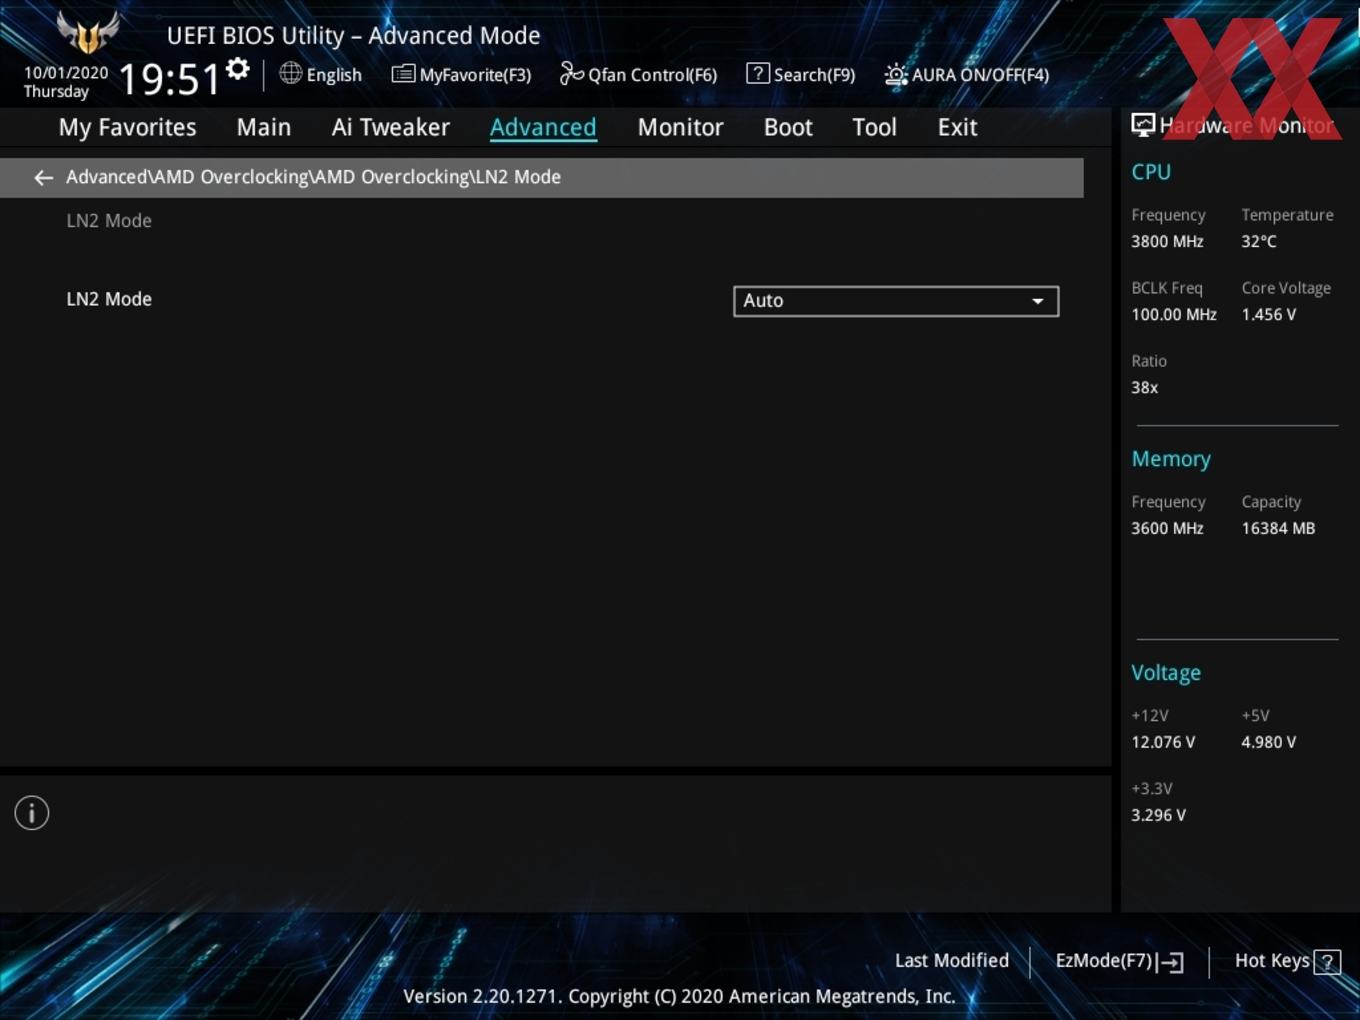The image size is (1360, 1020).
Task: Go to Main tab
Action: pyautogui.click(x=264, y=127)
